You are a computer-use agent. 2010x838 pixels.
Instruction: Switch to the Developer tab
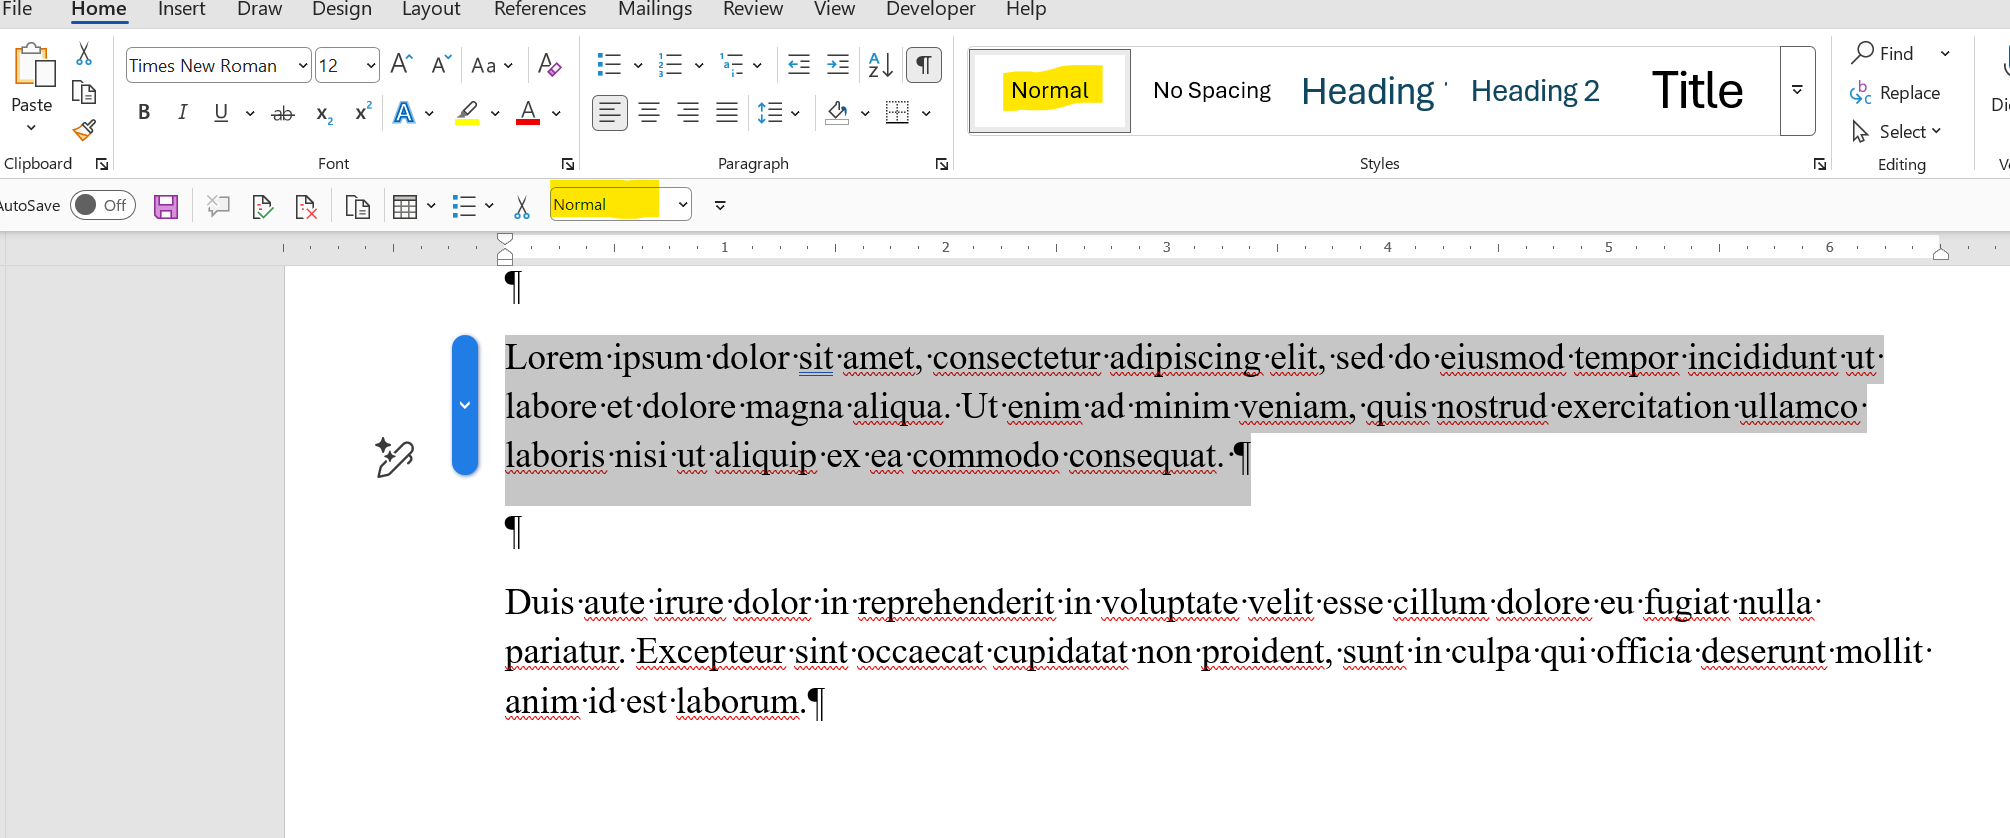point(930,10)
